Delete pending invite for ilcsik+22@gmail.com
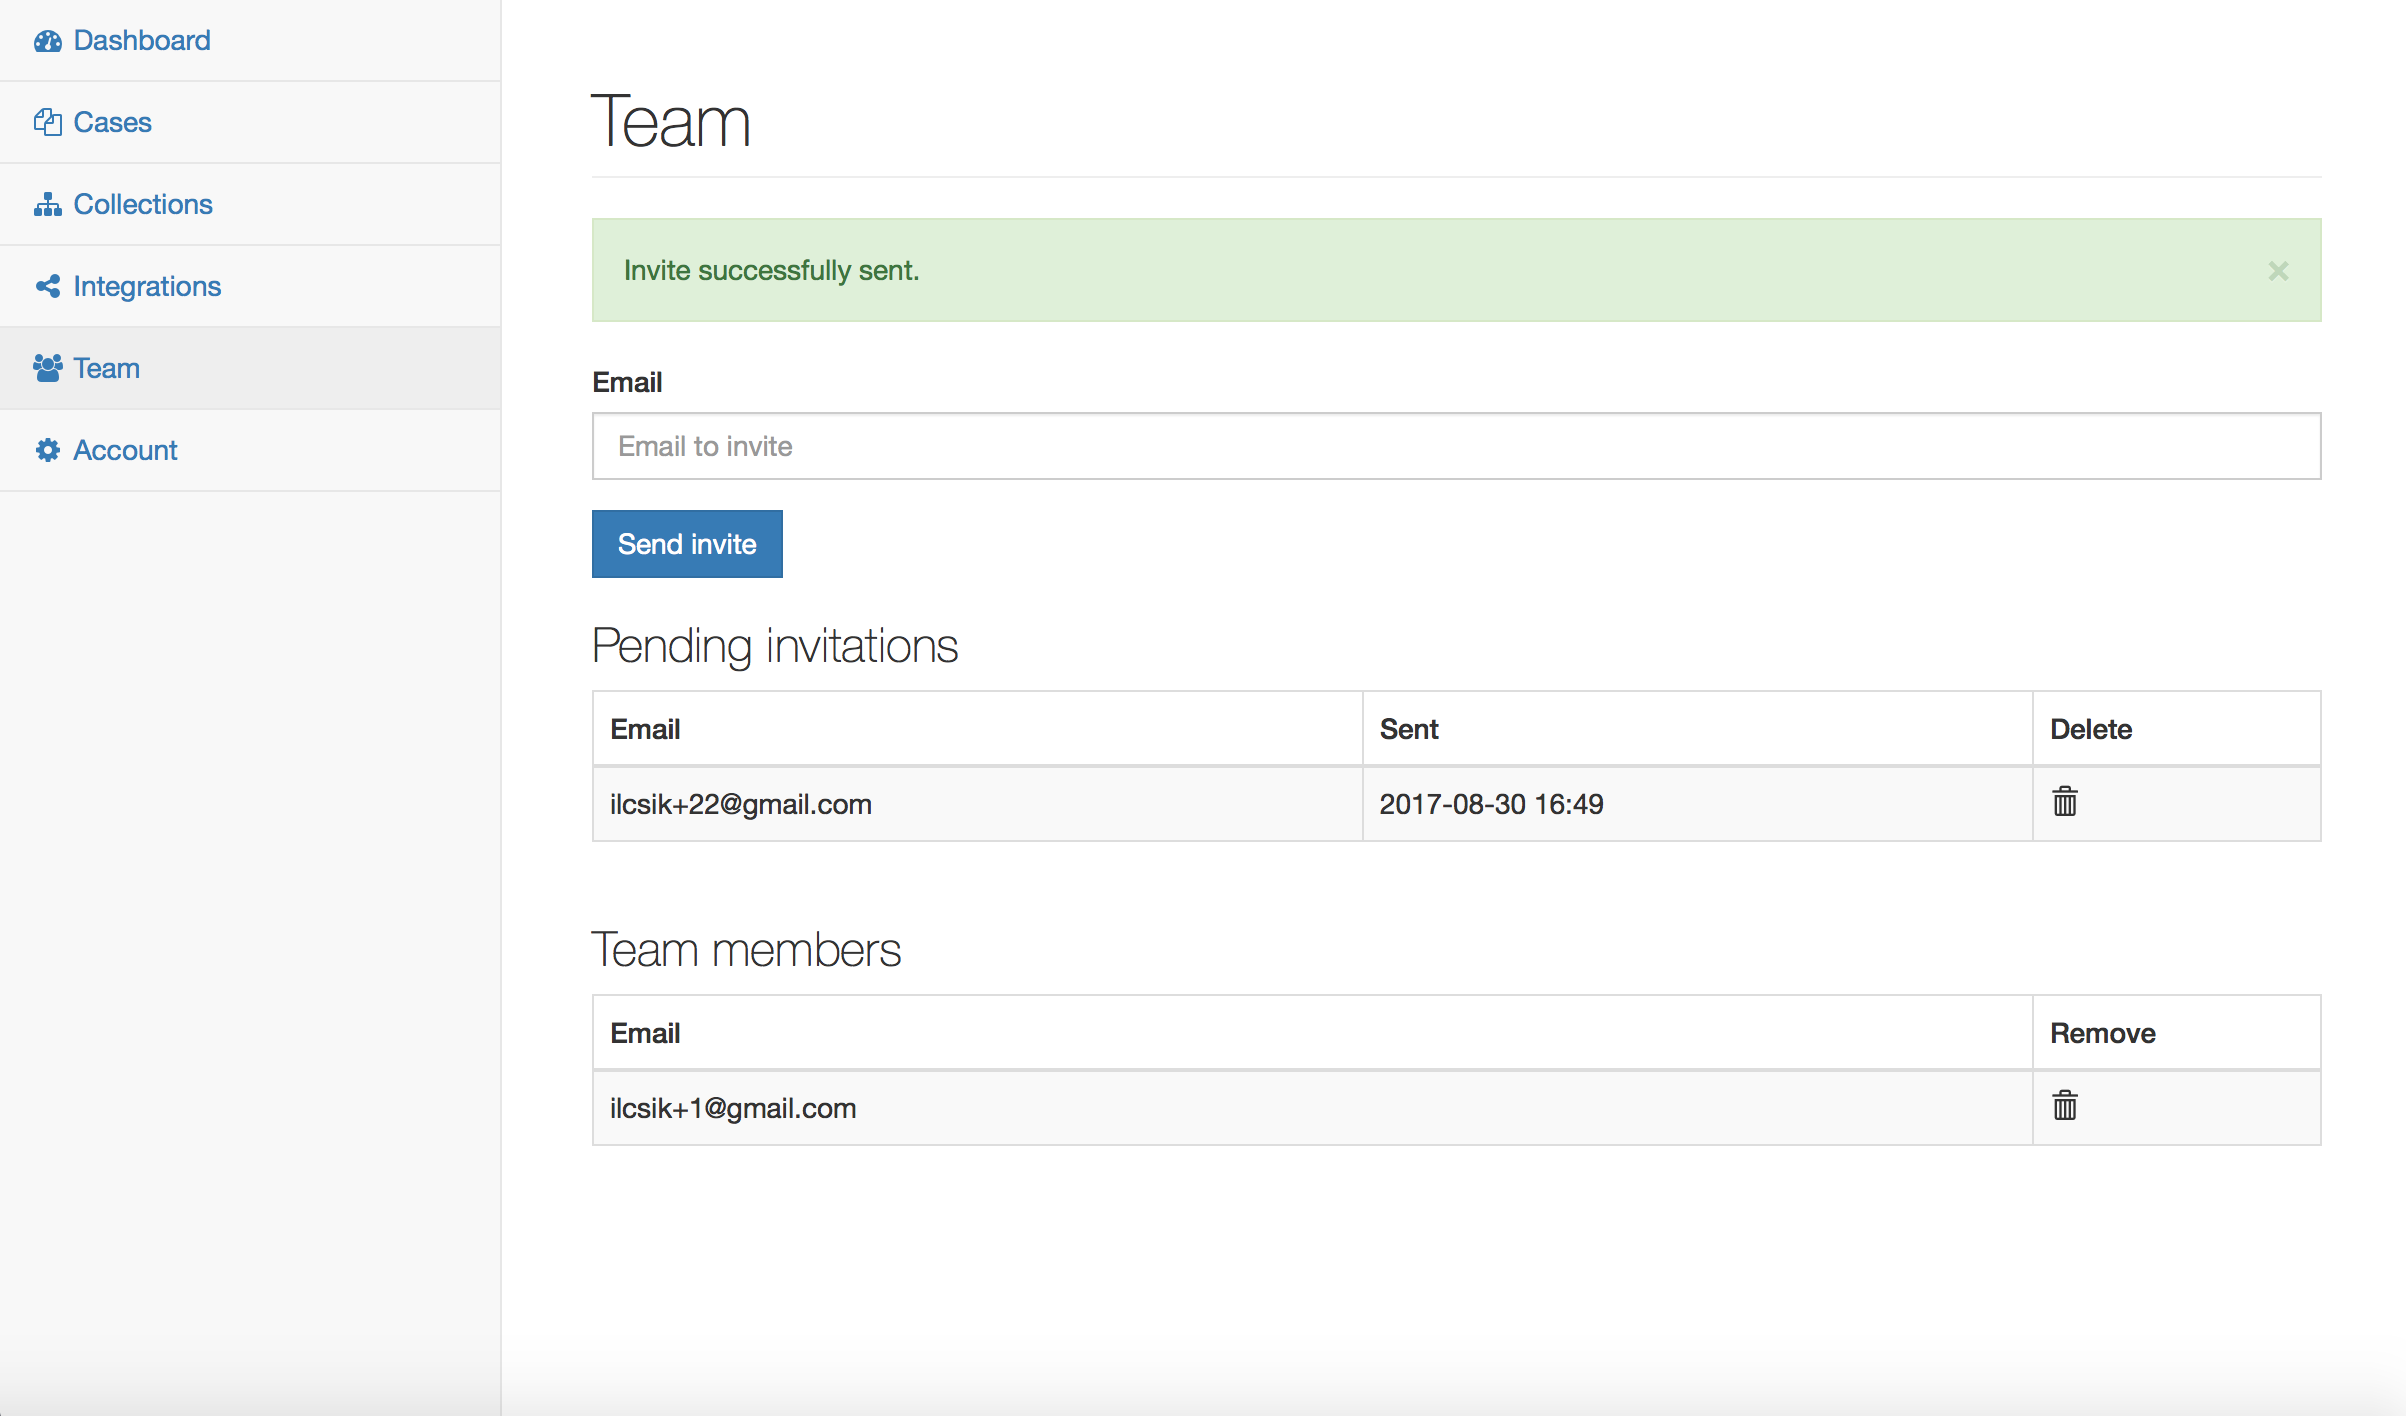This screenshot has height=1416, width=2406. click(2064, 802)
